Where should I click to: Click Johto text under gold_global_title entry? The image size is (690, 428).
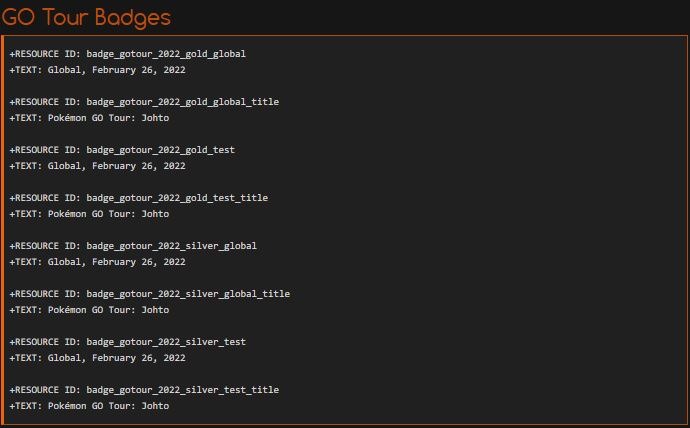click(155, 118)
